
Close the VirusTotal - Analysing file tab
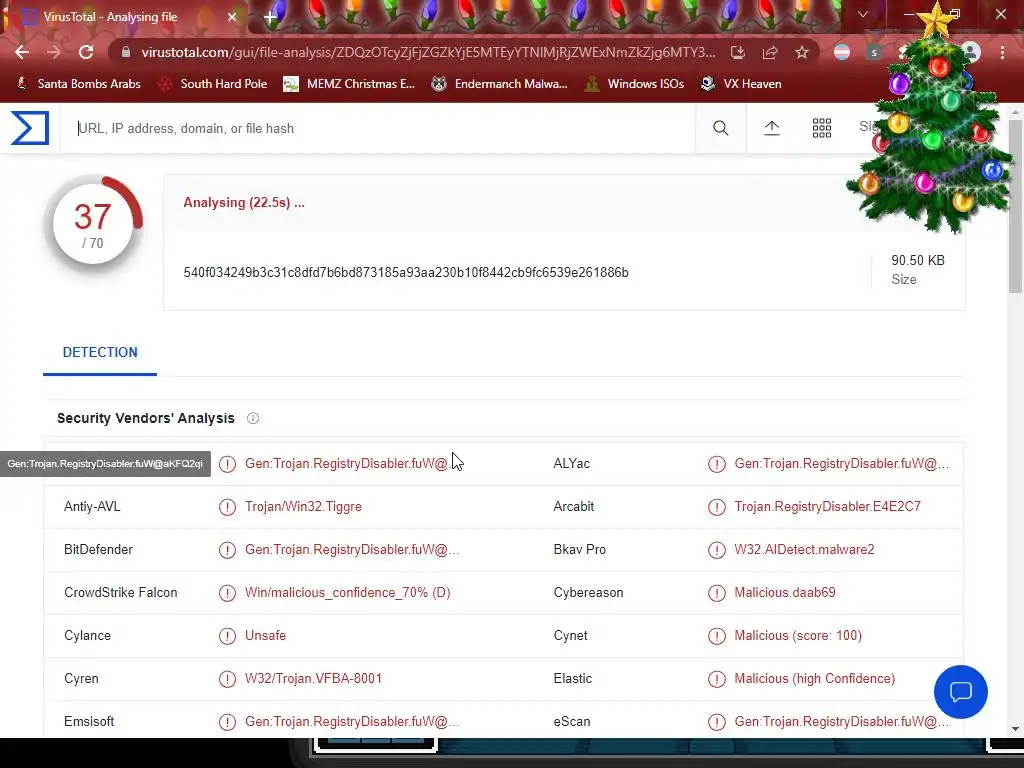click(232, 17)
